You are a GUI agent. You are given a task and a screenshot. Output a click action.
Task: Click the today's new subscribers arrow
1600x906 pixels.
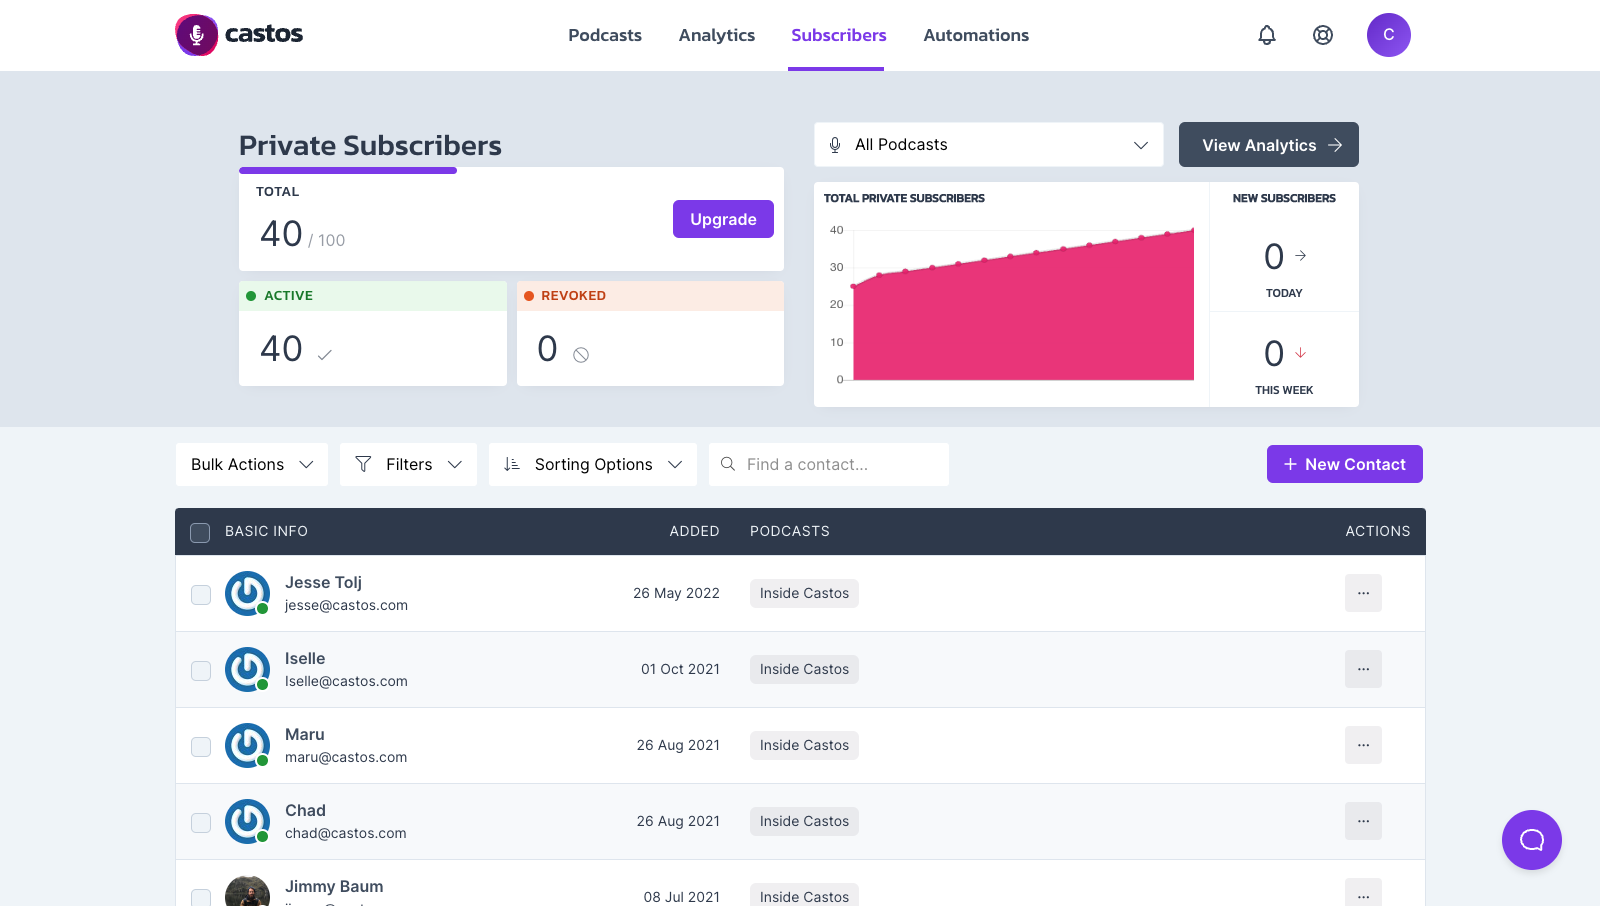pos(1300,256)
